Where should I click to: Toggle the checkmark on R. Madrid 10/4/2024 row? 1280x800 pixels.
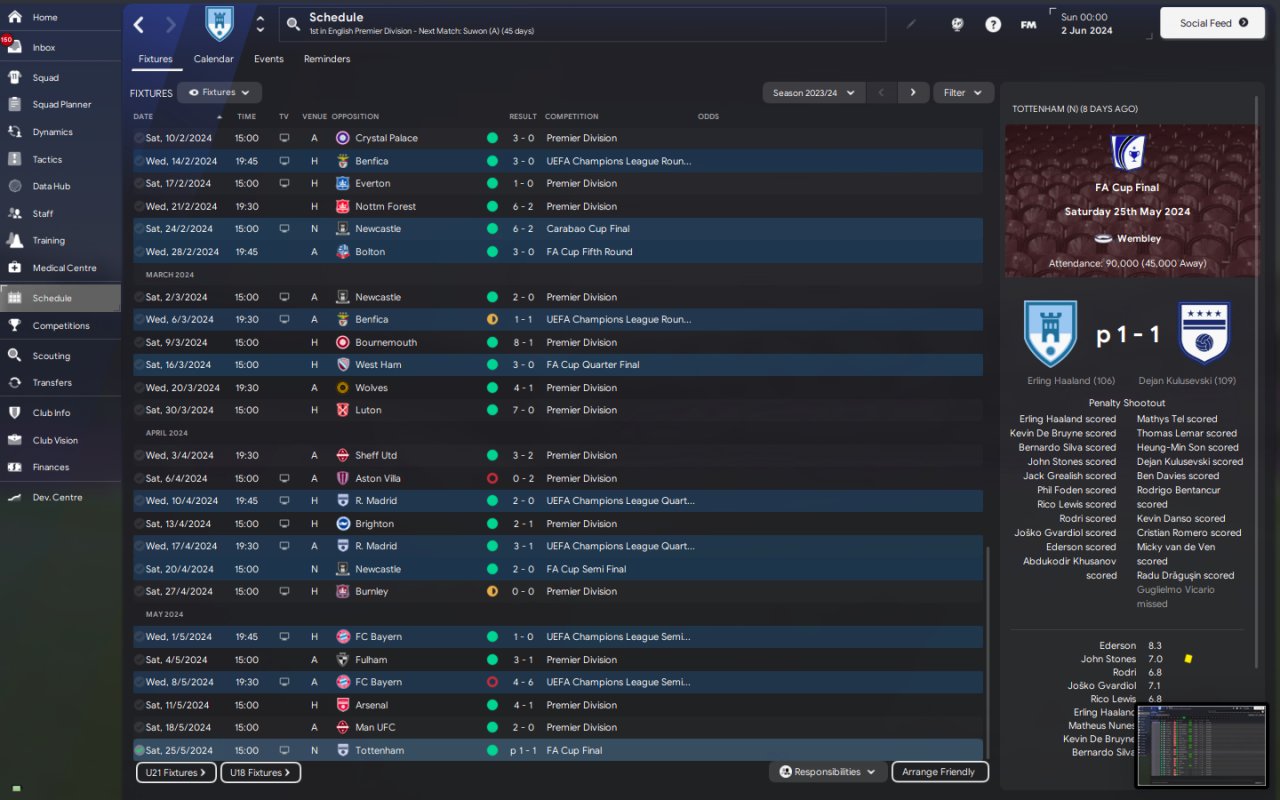point(139,501)
